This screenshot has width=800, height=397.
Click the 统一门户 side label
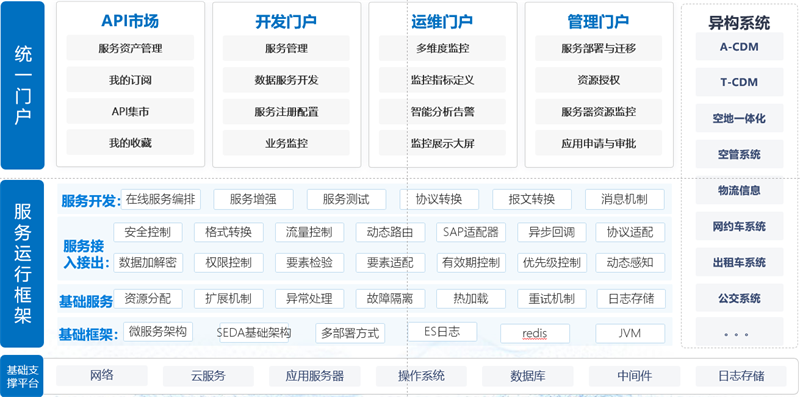pos(22,85)
